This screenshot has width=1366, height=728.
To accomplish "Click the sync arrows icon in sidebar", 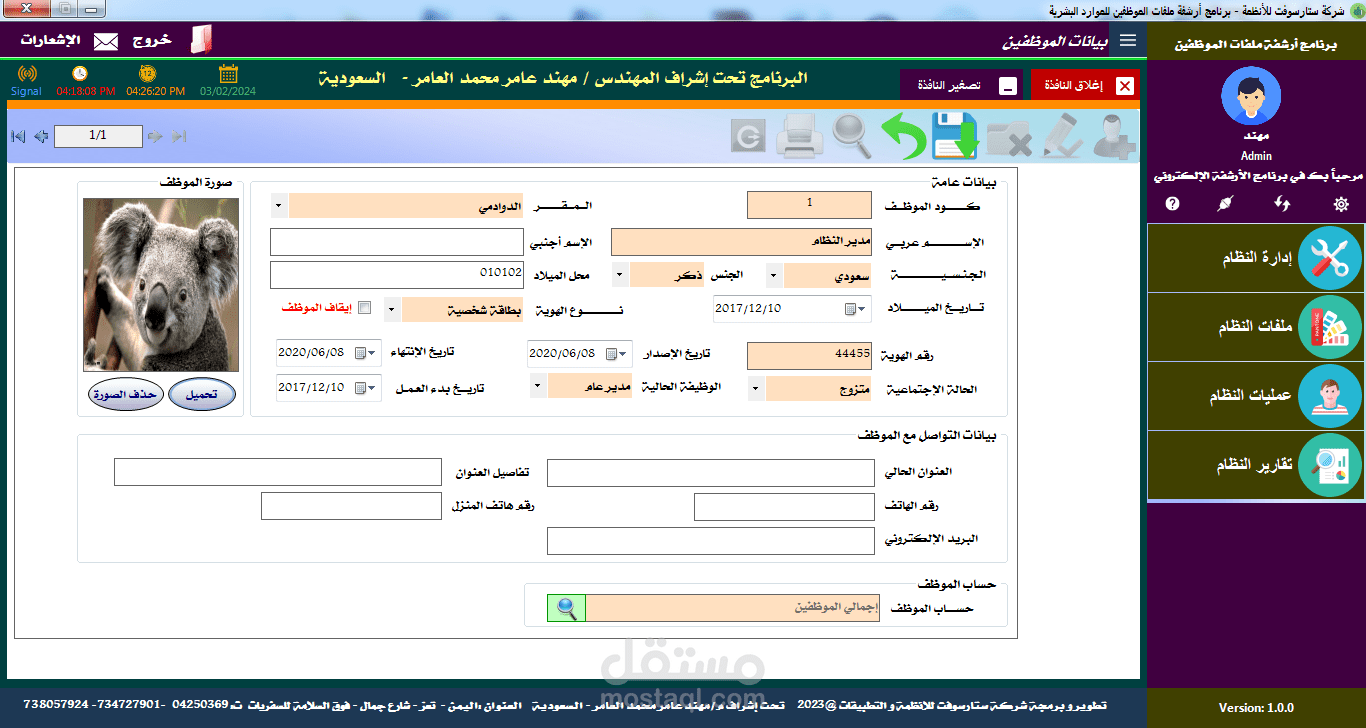I will pos(1282,204).
